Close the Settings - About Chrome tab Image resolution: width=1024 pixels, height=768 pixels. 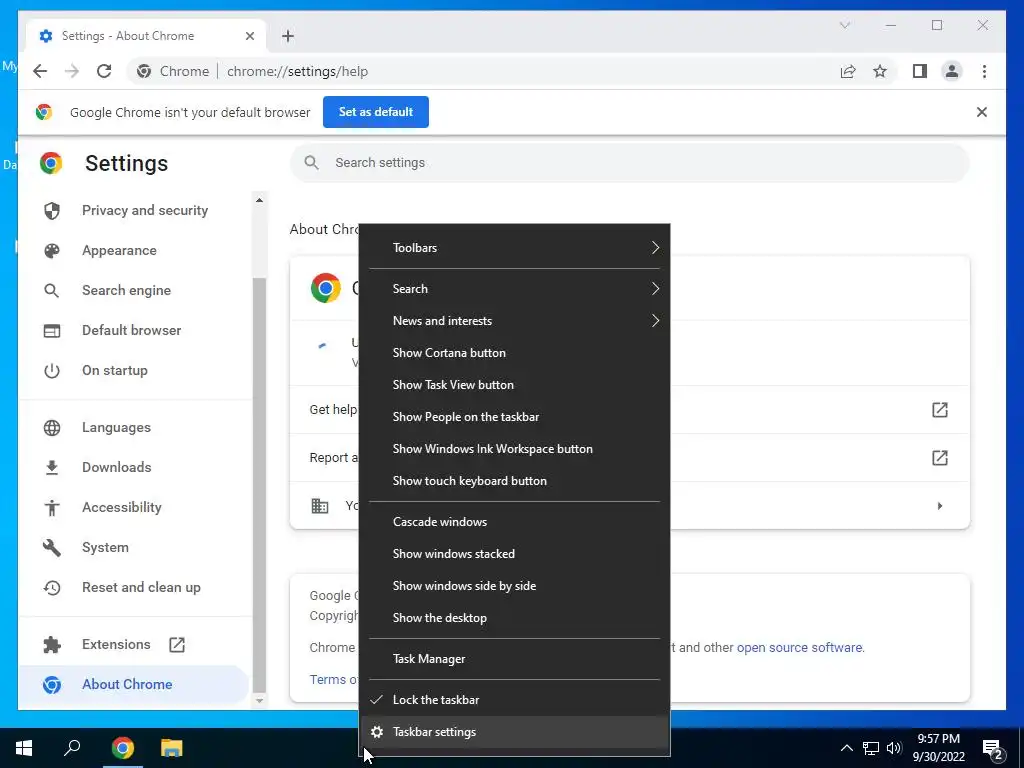pos(249,36)
